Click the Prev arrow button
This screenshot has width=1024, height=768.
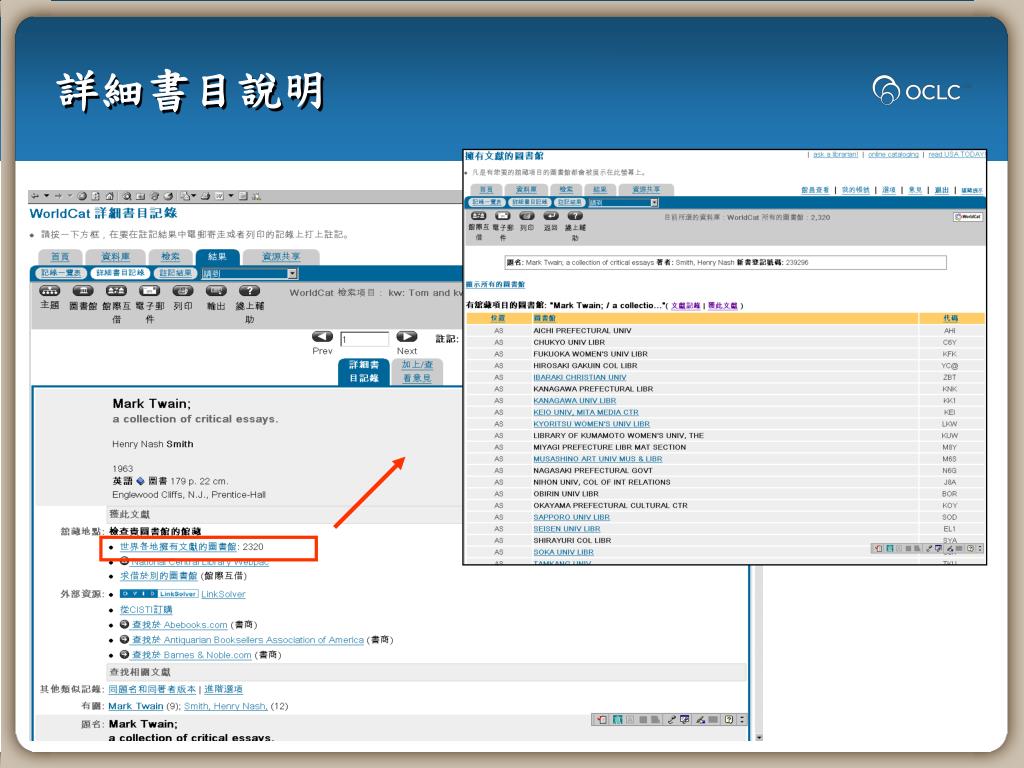click(322, 336)
